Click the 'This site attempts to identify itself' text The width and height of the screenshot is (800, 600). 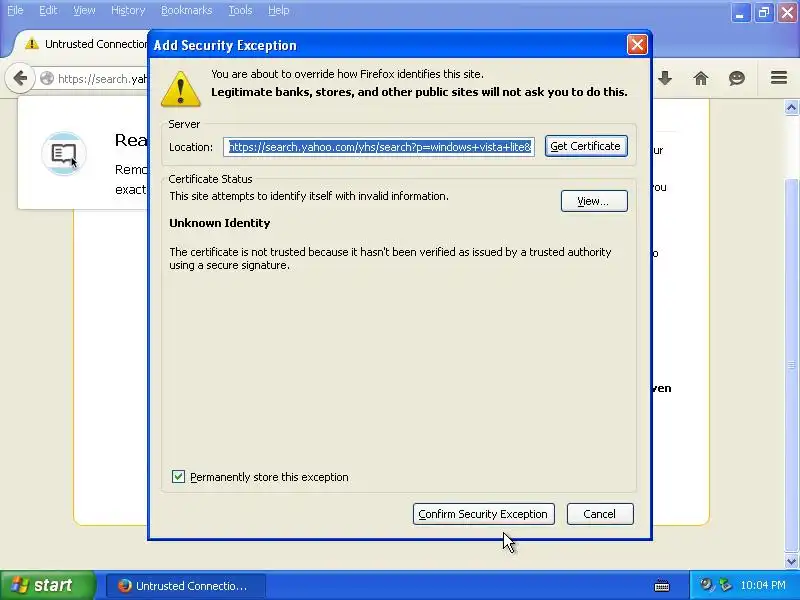tap(309, 196)
